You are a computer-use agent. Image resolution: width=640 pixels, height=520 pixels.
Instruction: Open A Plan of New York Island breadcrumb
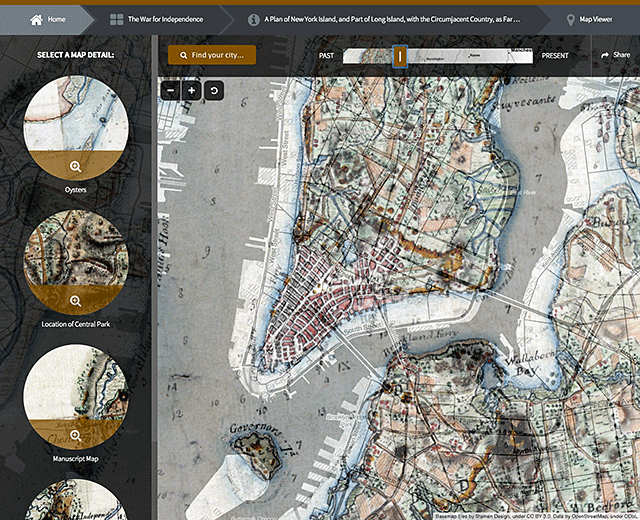[392, 19]
